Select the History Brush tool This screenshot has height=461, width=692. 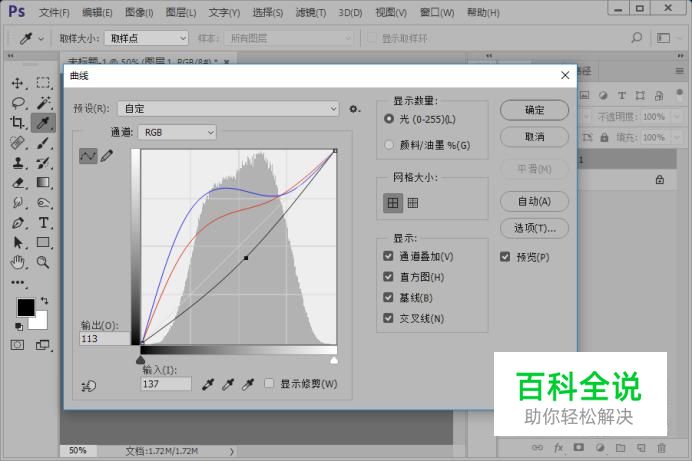tap(43, 163)
